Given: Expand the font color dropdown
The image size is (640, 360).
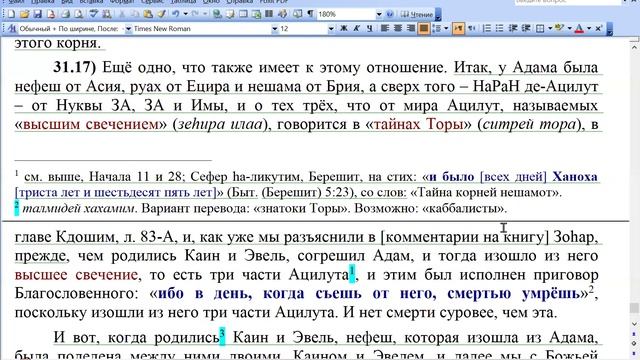Looking at the screenshot, I should tap(589, 28).
